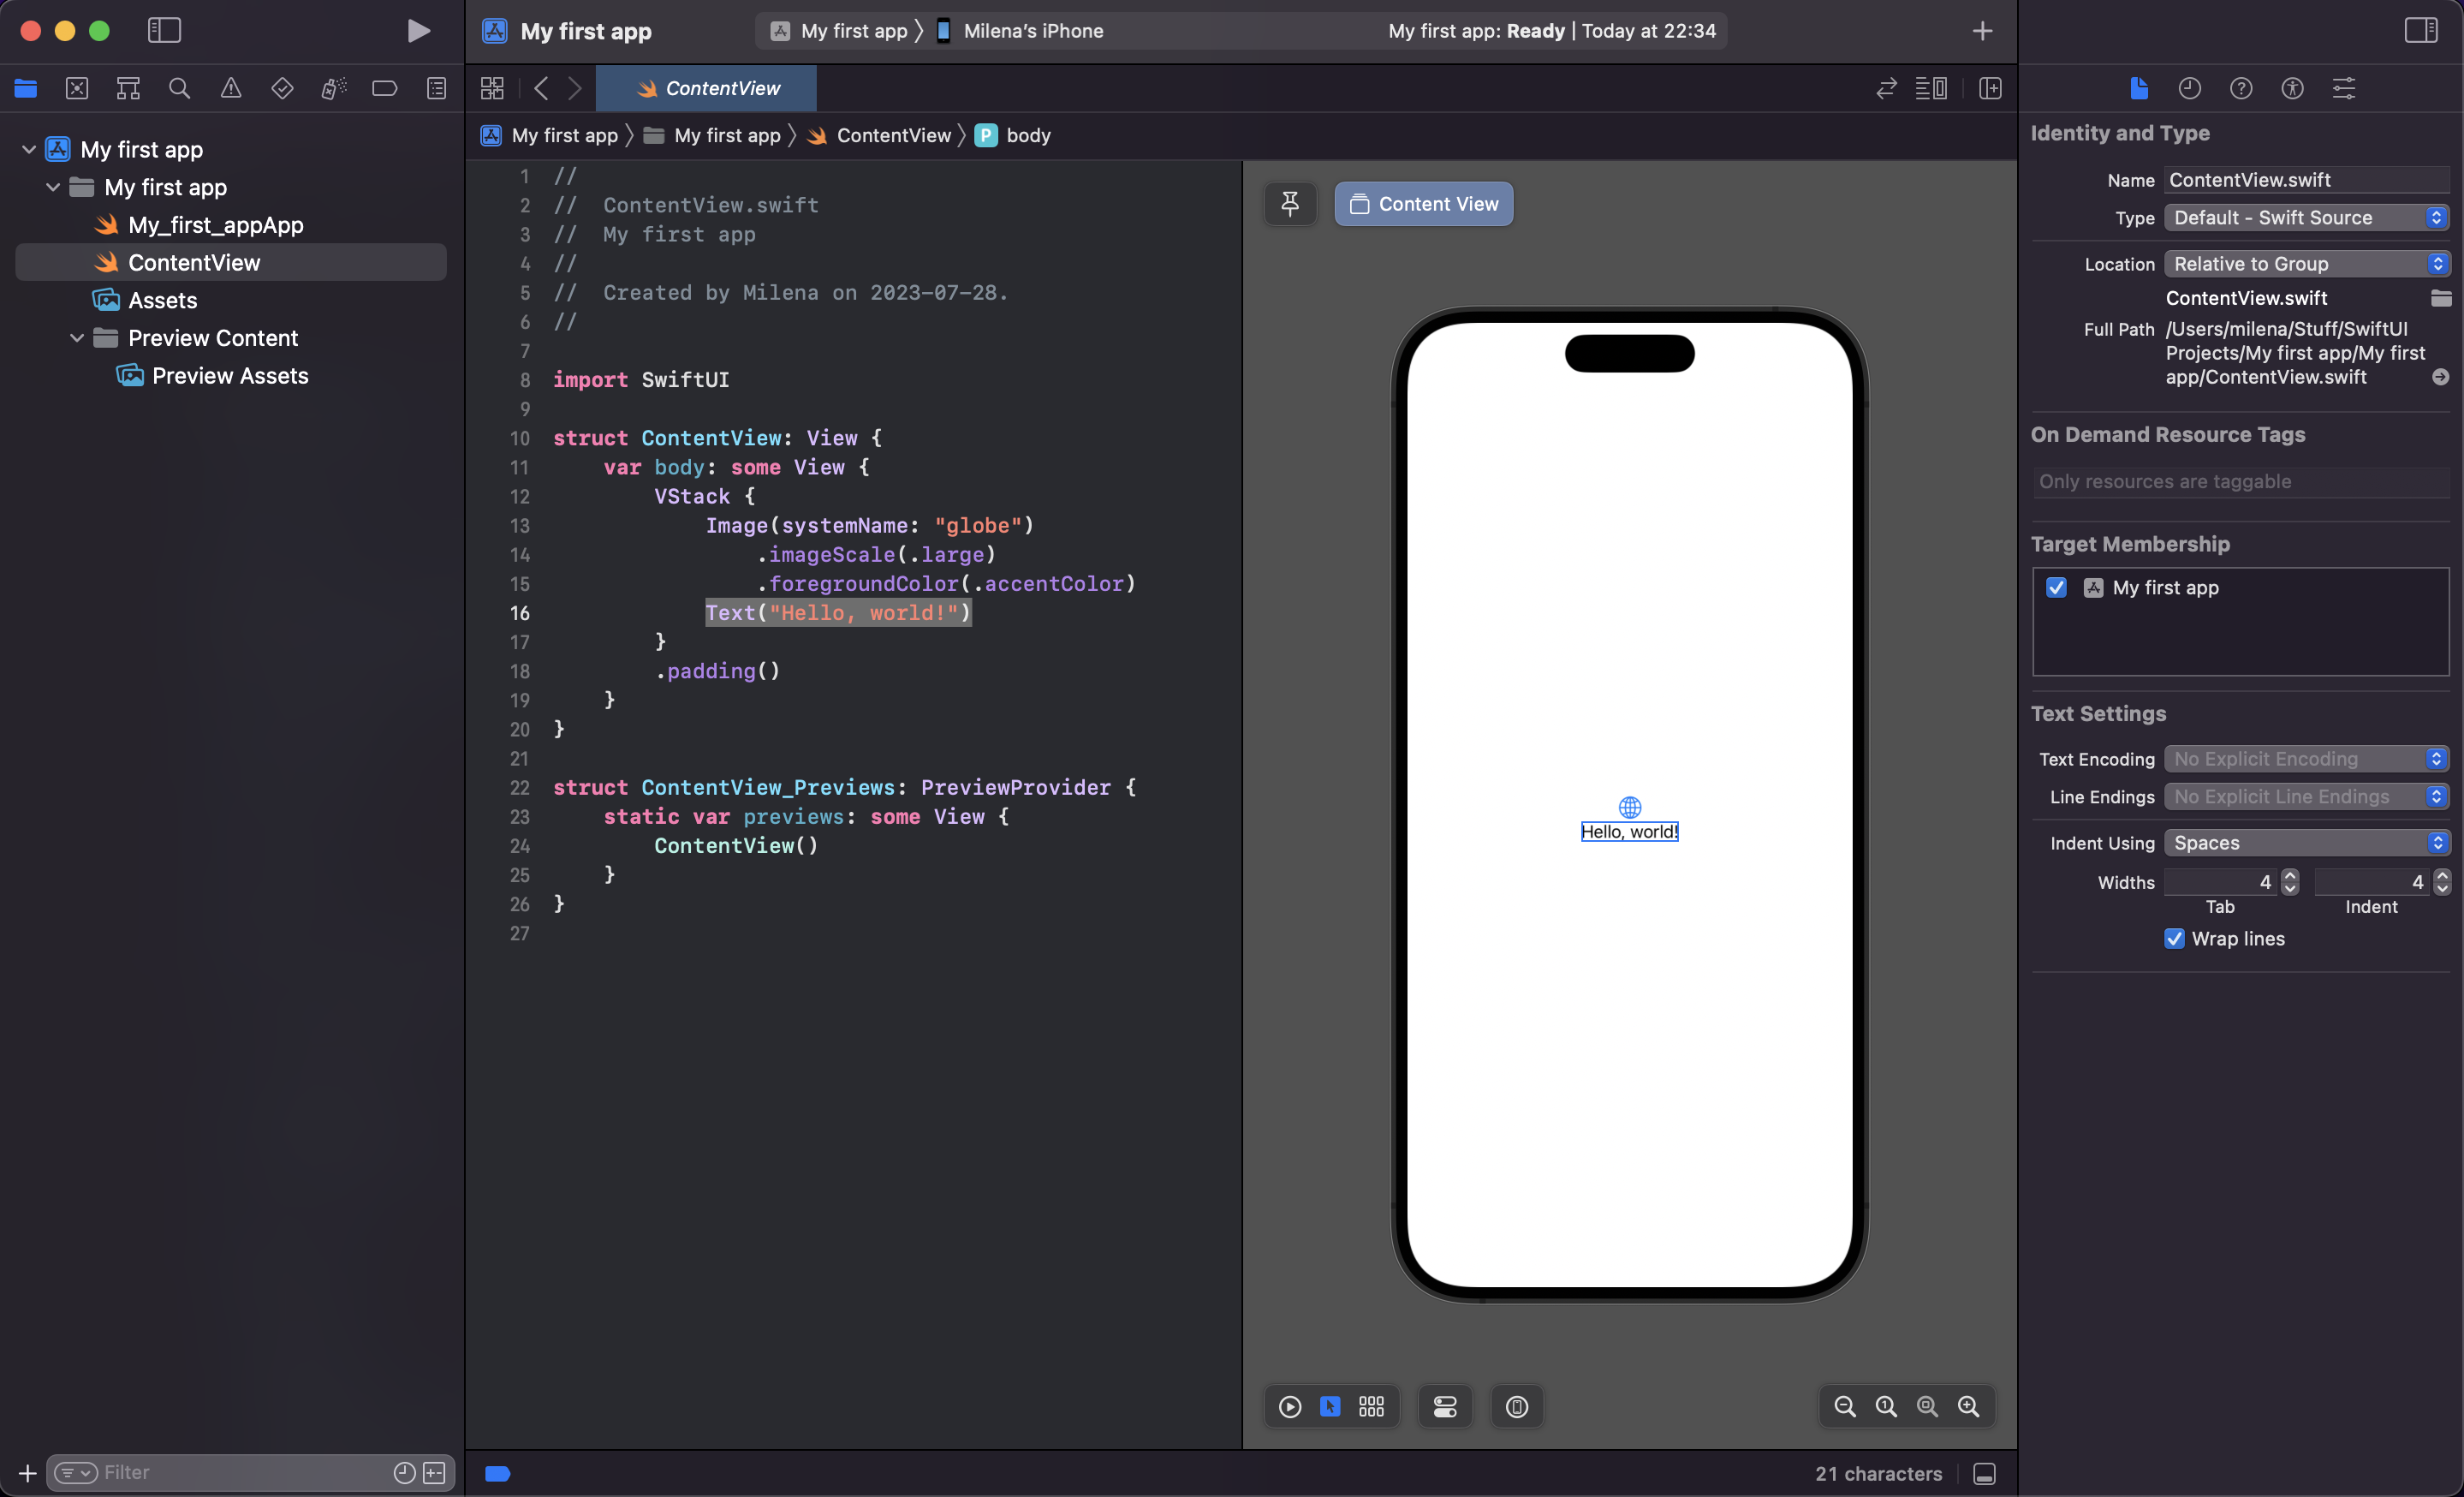Show the Attributes inspector tab
Viewport: 2464px width, 1497px height.
point(2344,88)
